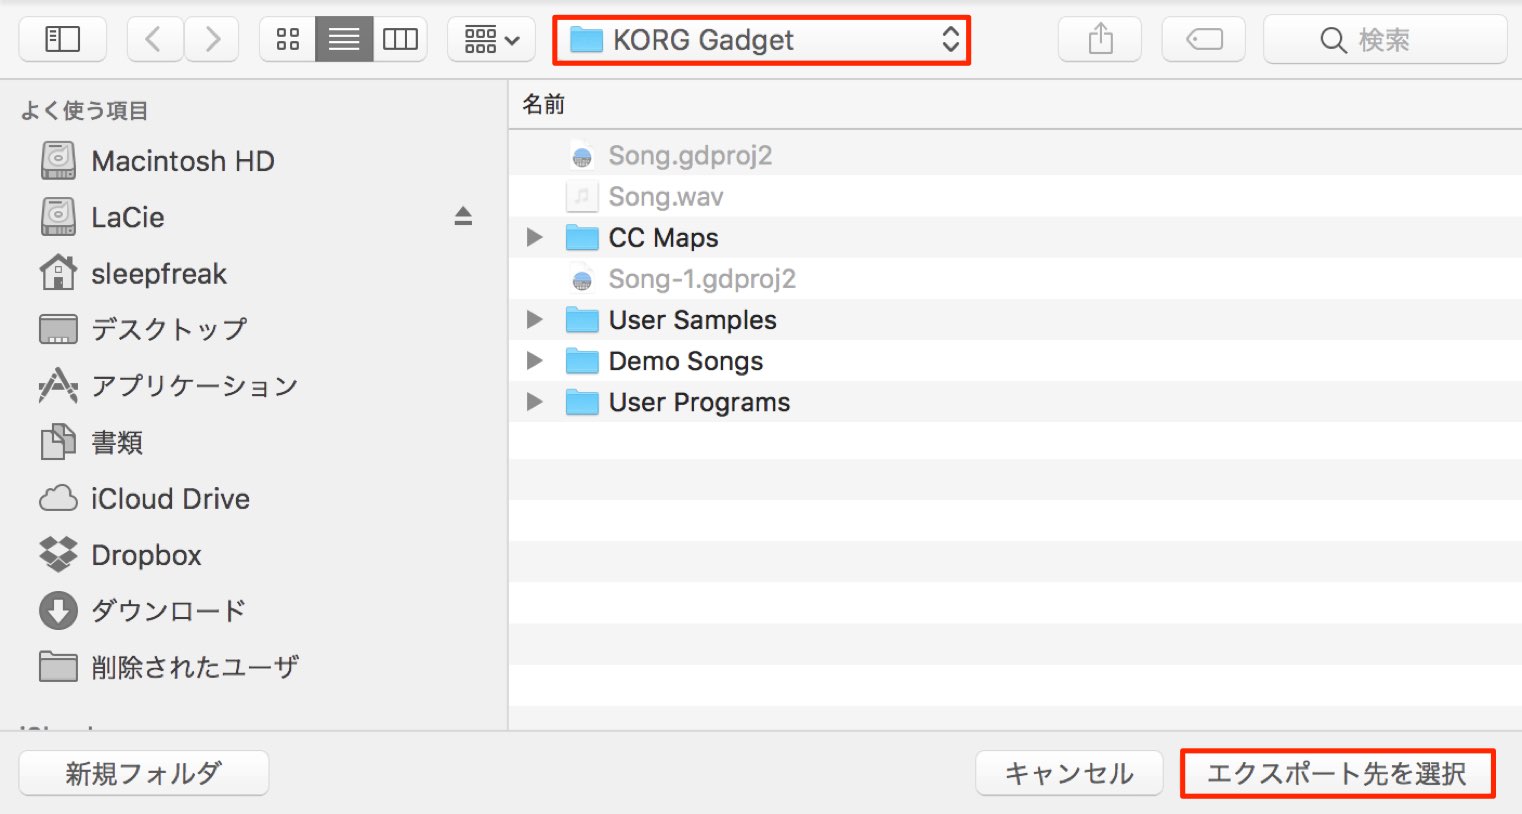This screenshot has width=1522, height=814.
Task: Click the キャンセル button
Action: click(1069, 773)
